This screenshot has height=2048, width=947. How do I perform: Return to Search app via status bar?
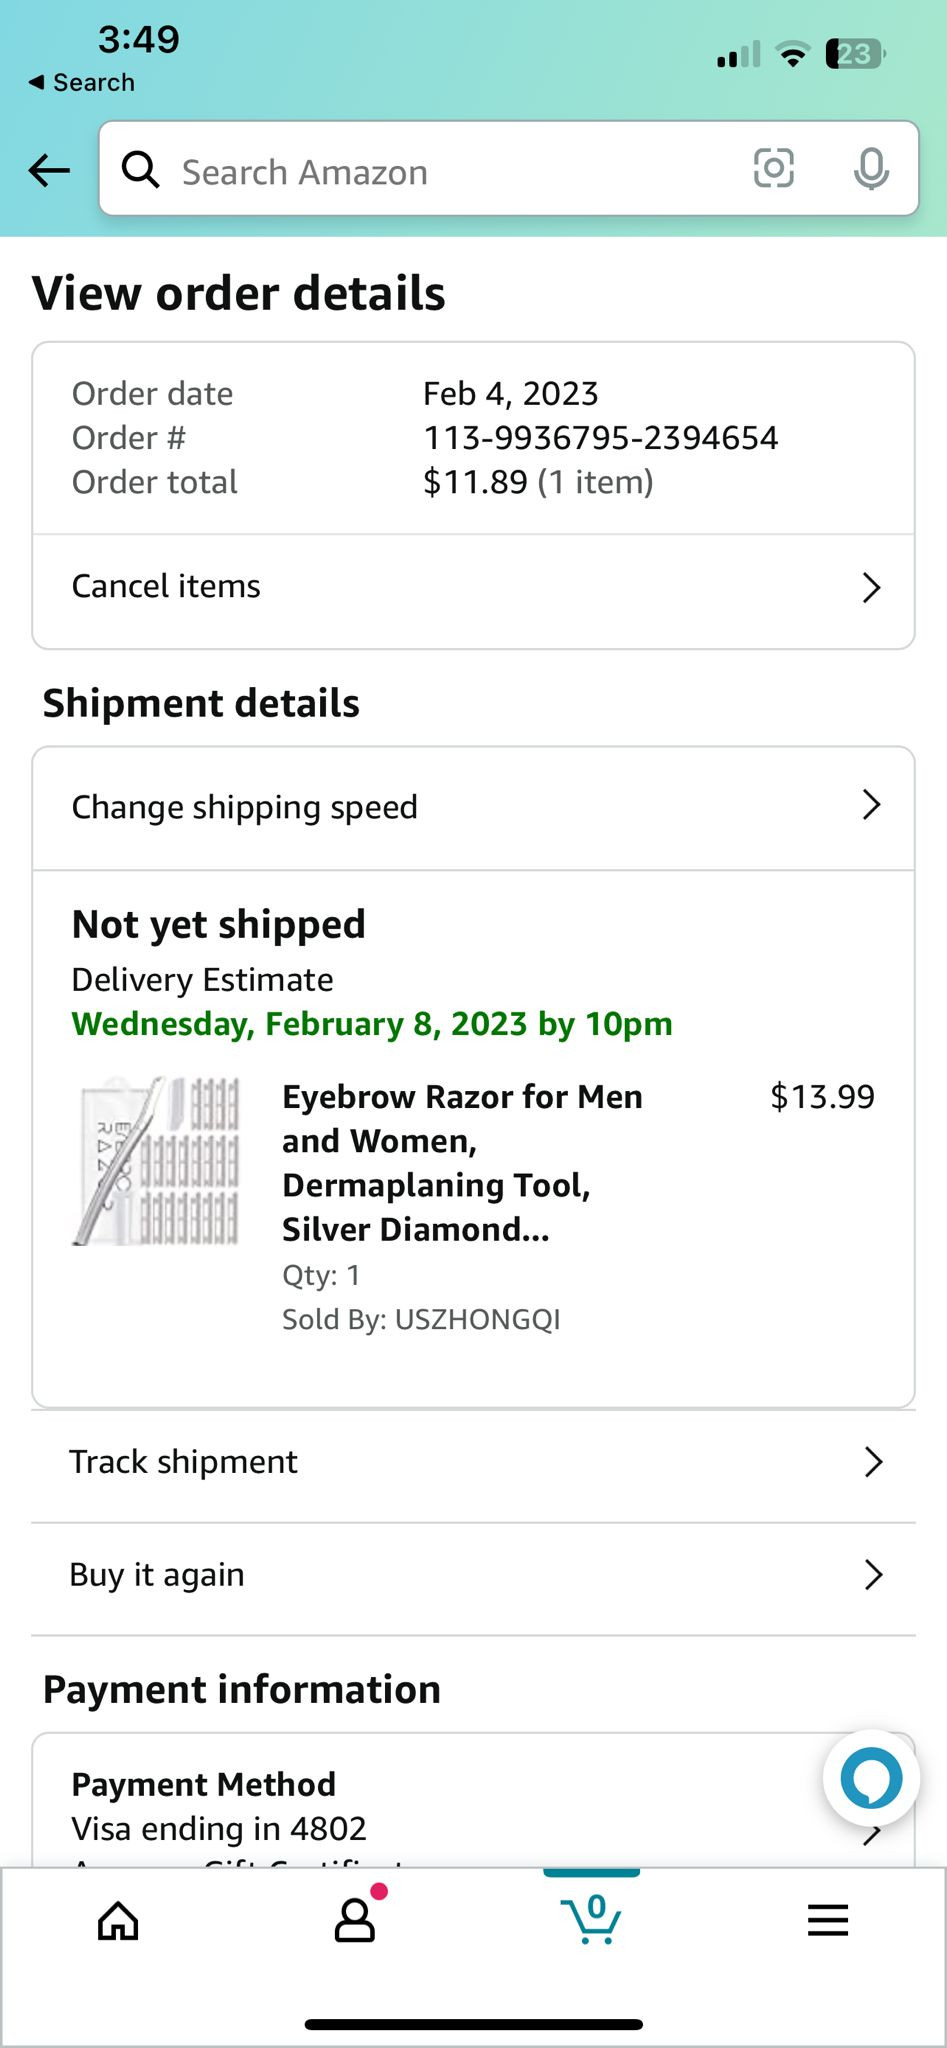point(82,82)
